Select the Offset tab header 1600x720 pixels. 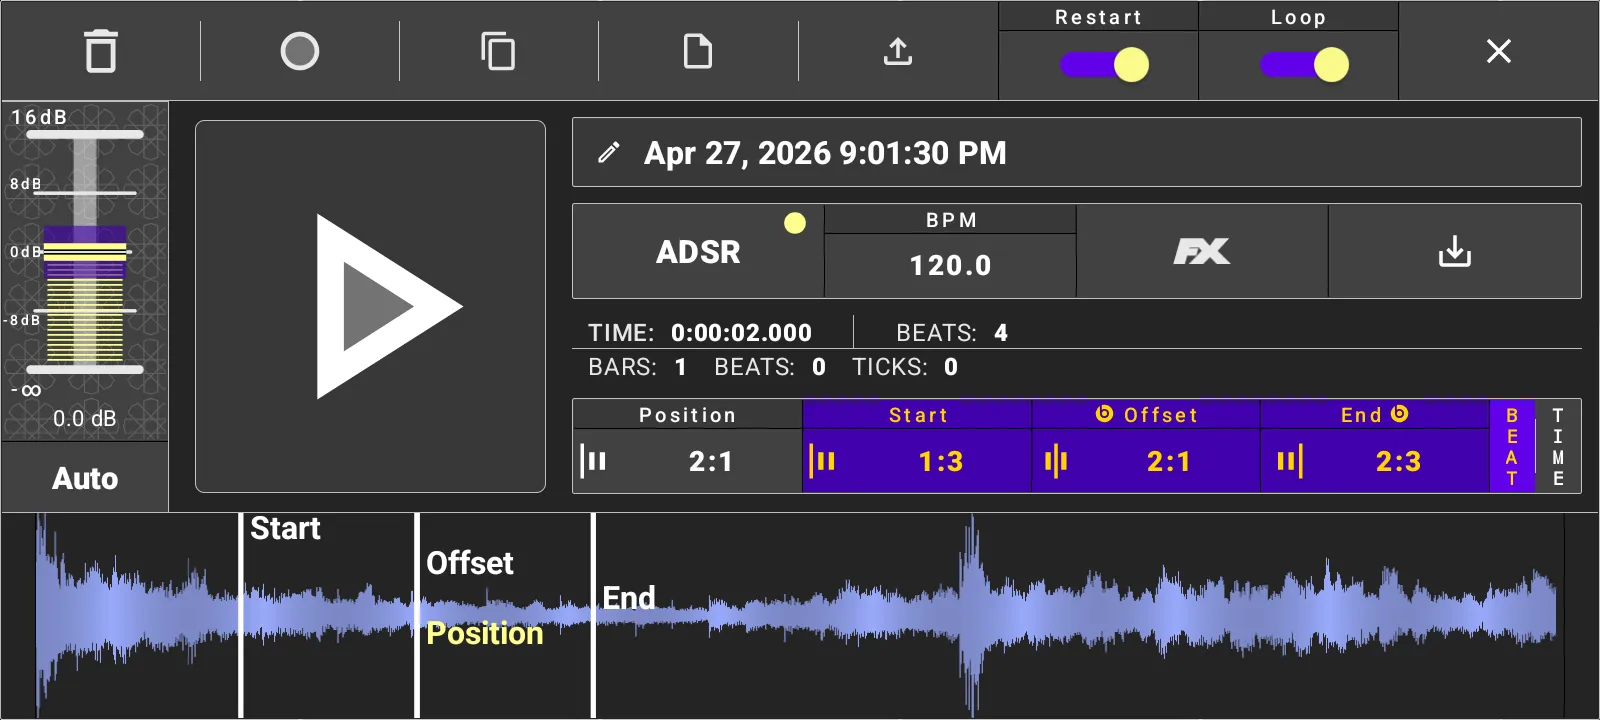pos(1146,415)
